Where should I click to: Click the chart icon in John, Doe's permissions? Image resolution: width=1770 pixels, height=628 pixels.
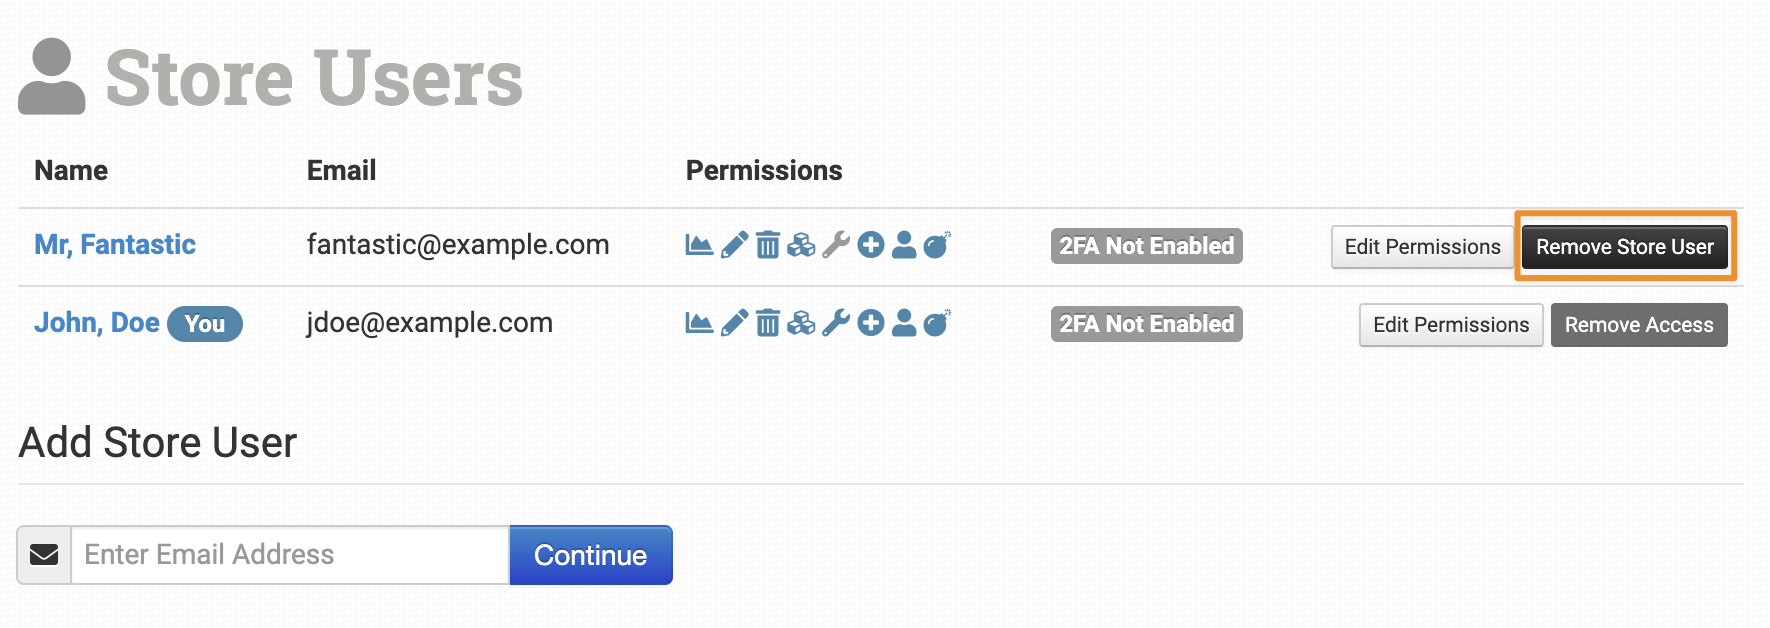tap(699, 323)
